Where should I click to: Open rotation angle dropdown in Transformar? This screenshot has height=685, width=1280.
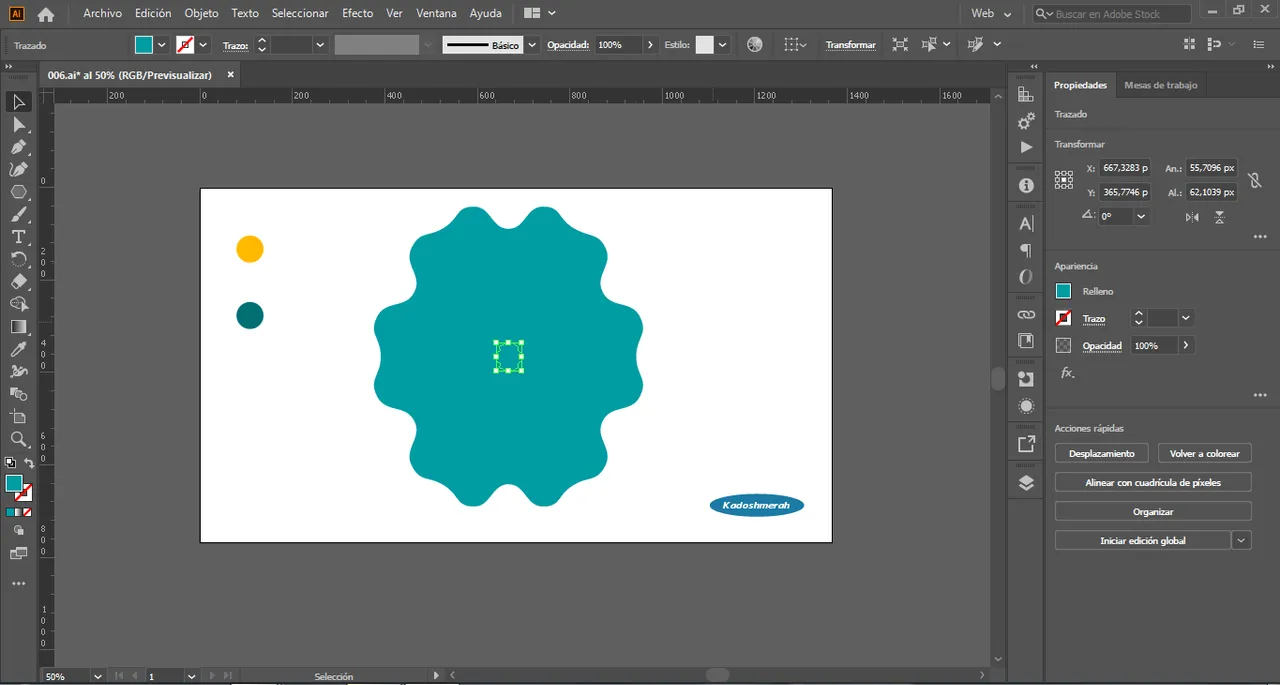pos(1141,216)
